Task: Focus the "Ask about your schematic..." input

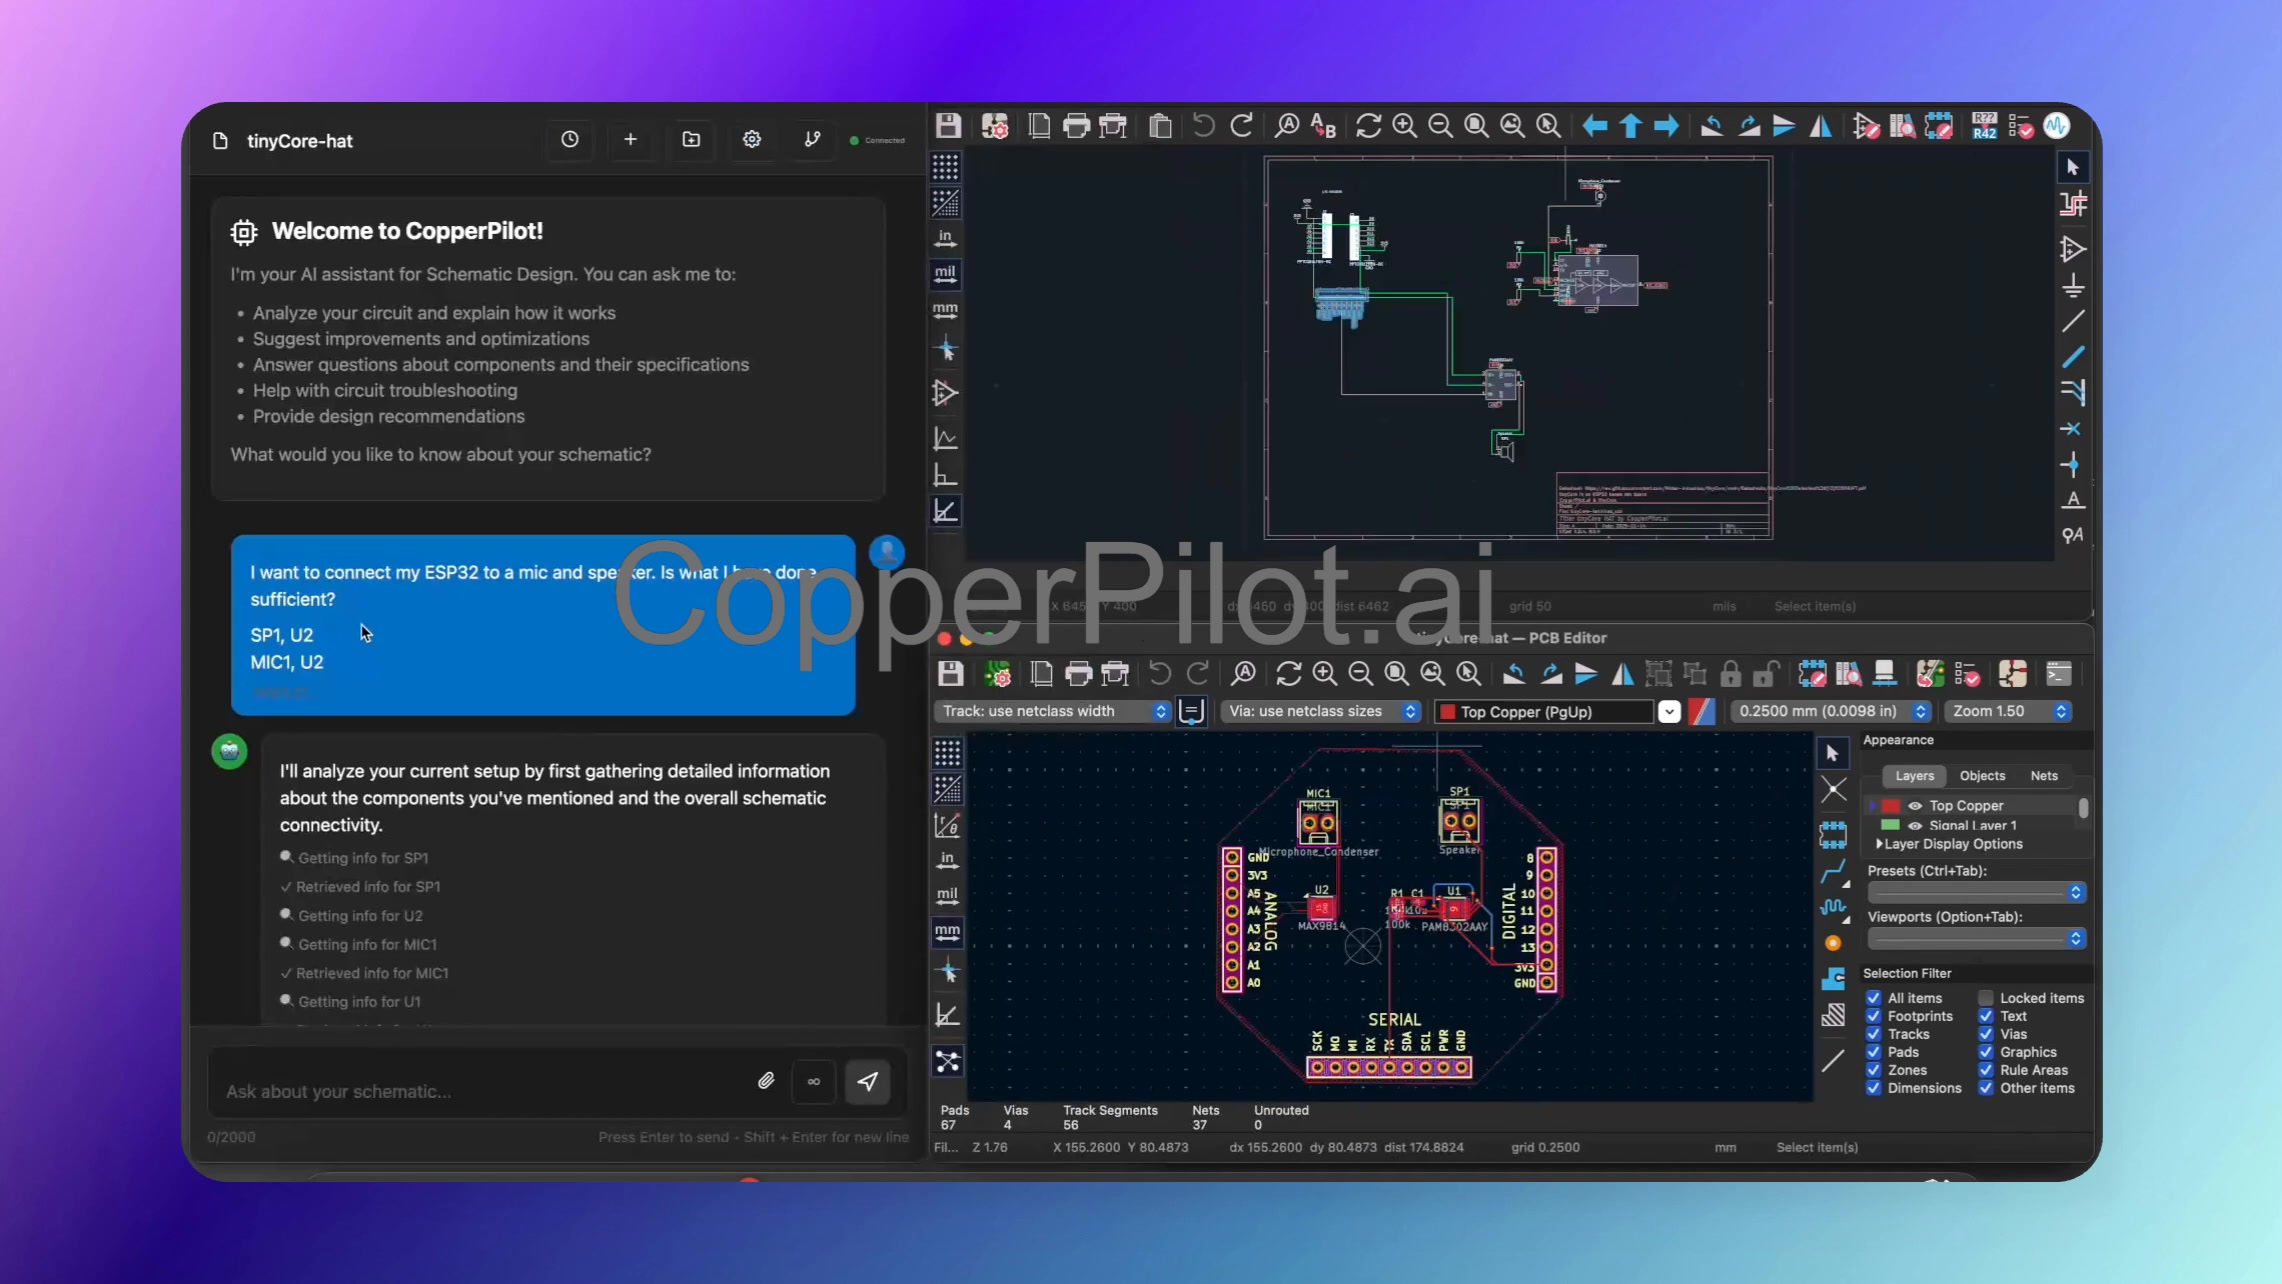Action: tap(480, 1091)
